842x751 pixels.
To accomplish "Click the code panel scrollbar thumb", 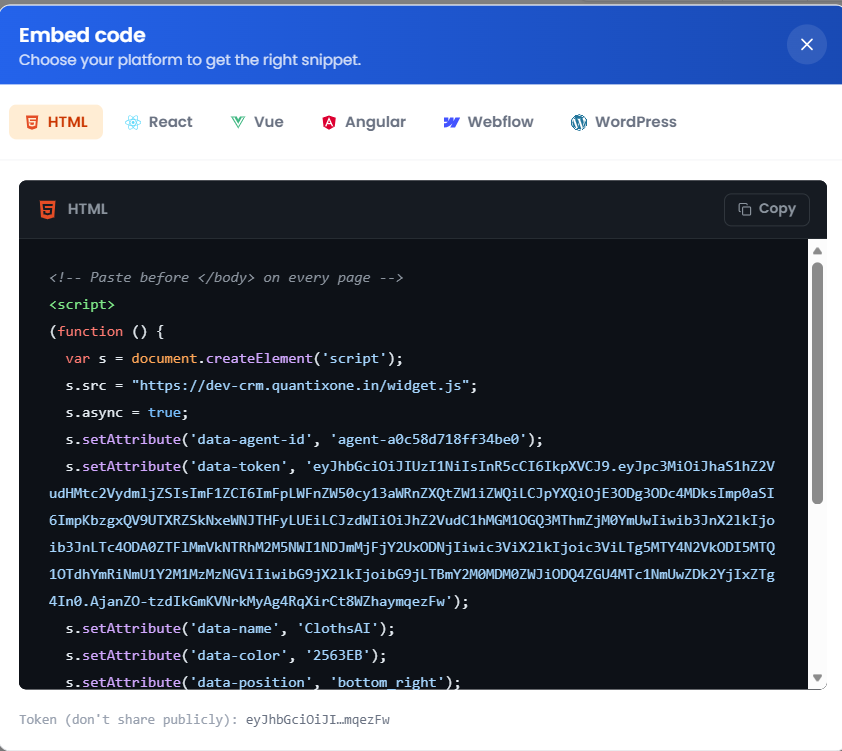I will [817, 383].
